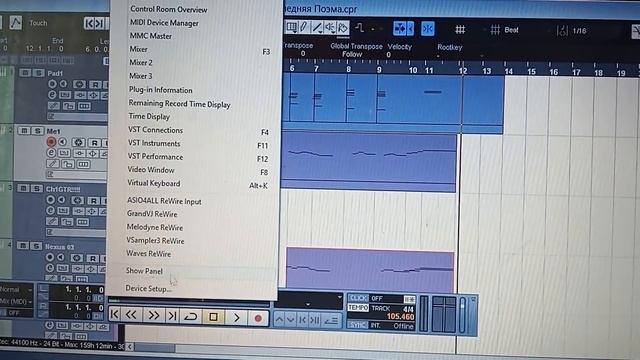This screenshot has width=640, height=360.
Task: Start playback with the Play button
Action: click(x=236, y=318)
